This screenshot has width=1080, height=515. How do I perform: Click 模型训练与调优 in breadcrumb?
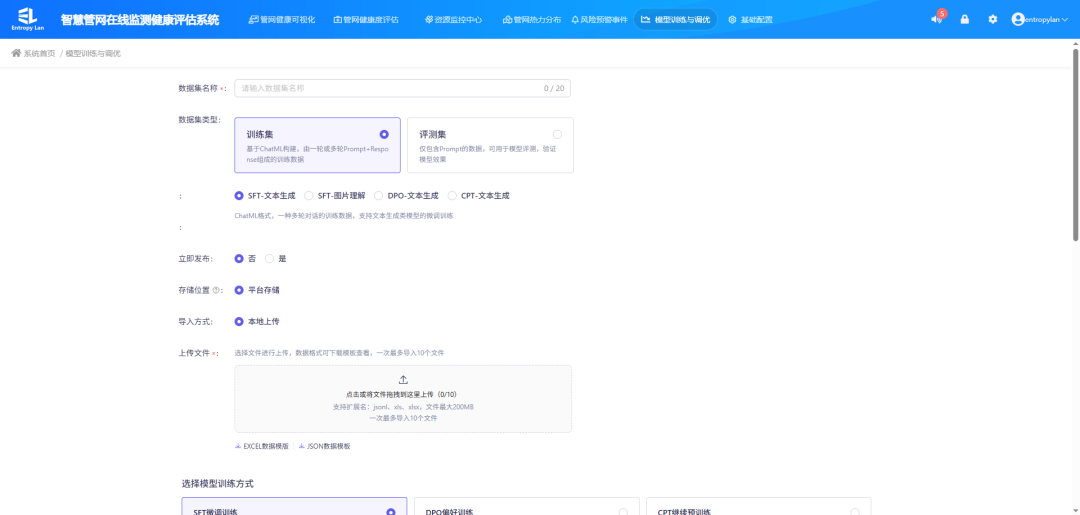[x=93, y=53]
